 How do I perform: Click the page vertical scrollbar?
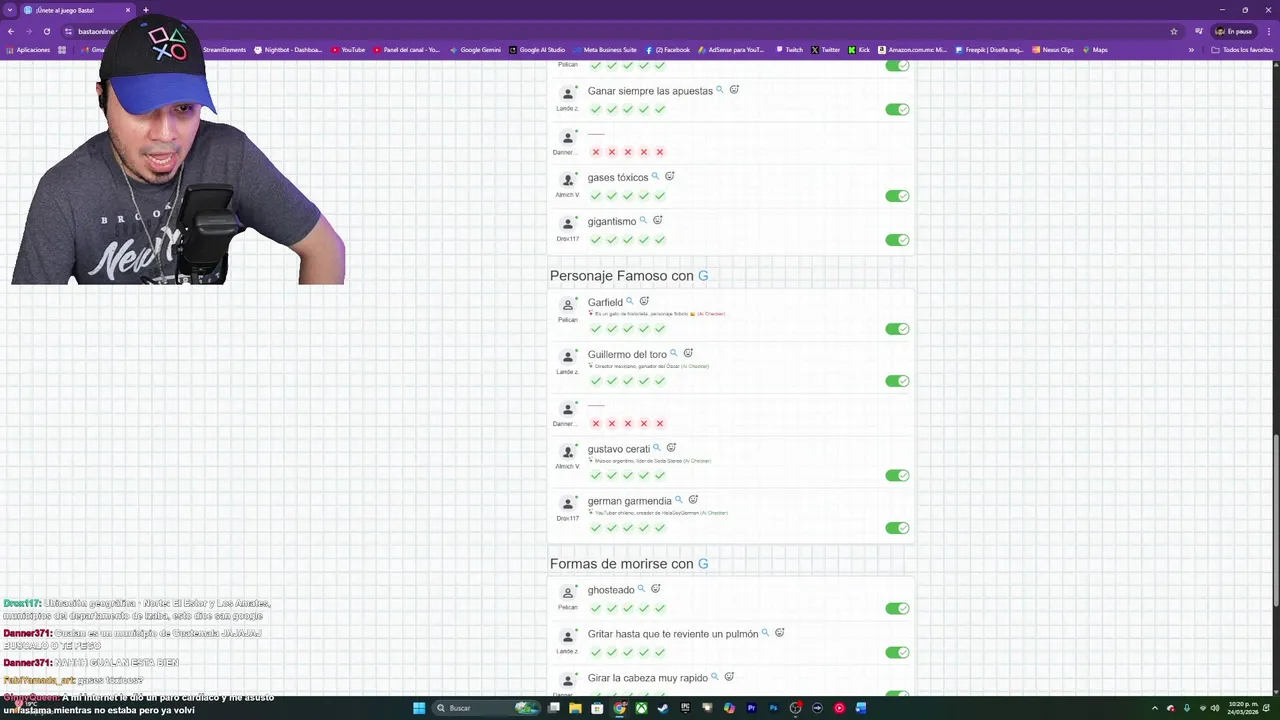(x=1275, y=520)
